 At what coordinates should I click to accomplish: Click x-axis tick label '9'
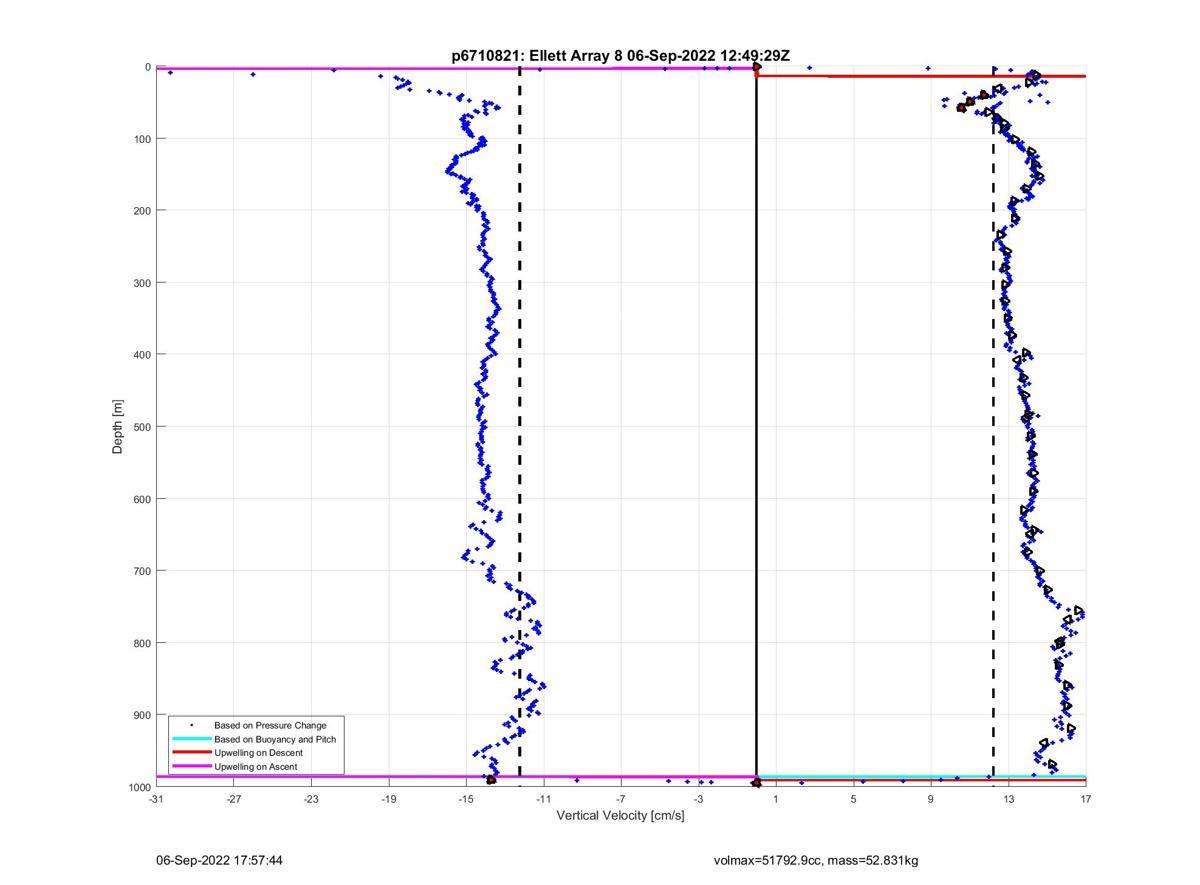coord(931,799)
